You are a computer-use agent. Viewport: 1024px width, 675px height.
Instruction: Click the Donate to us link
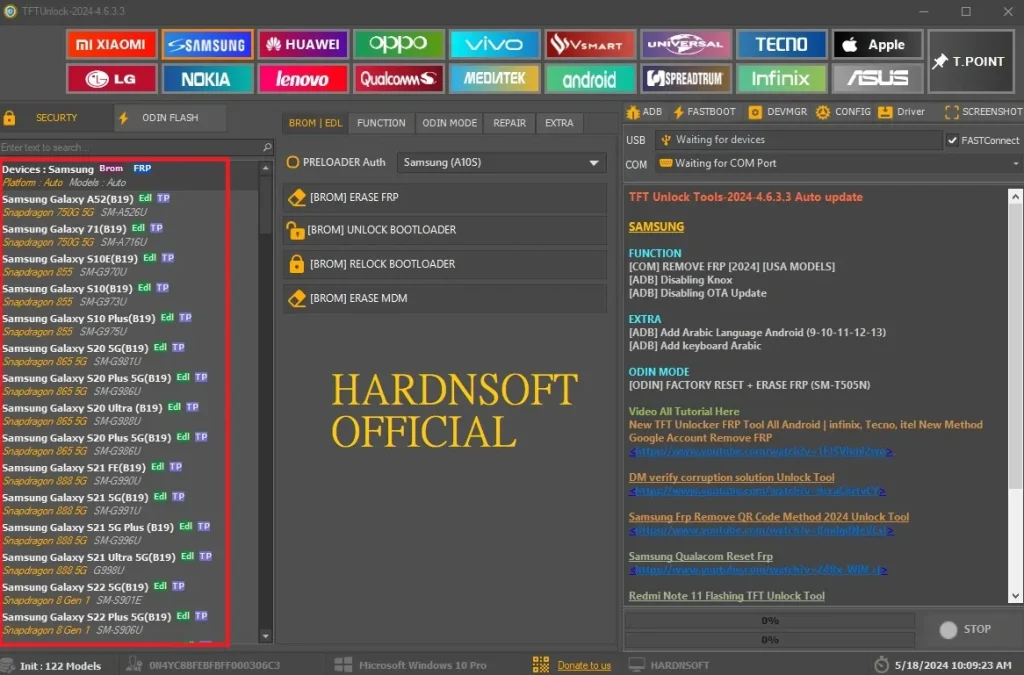[x=584, y=666]
